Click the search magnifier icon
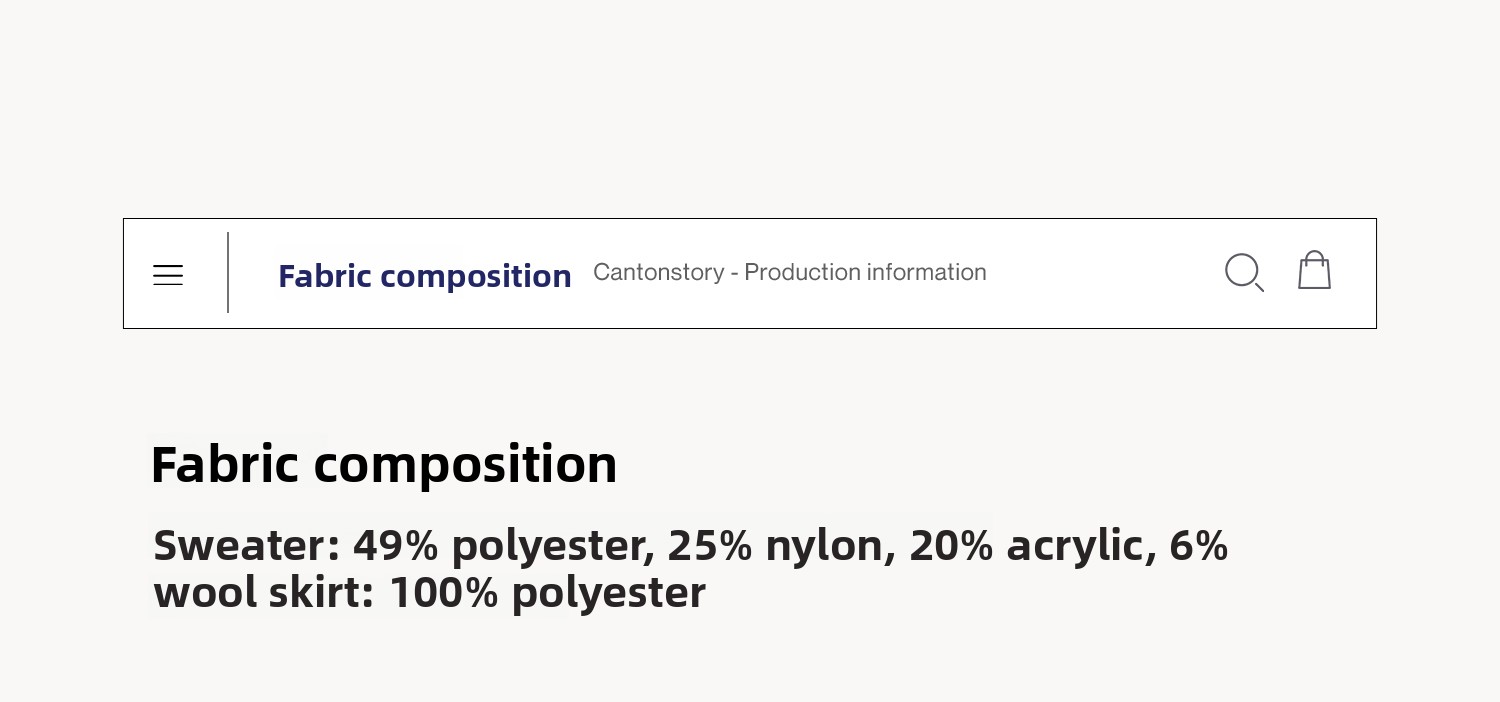 [1243, 272]
